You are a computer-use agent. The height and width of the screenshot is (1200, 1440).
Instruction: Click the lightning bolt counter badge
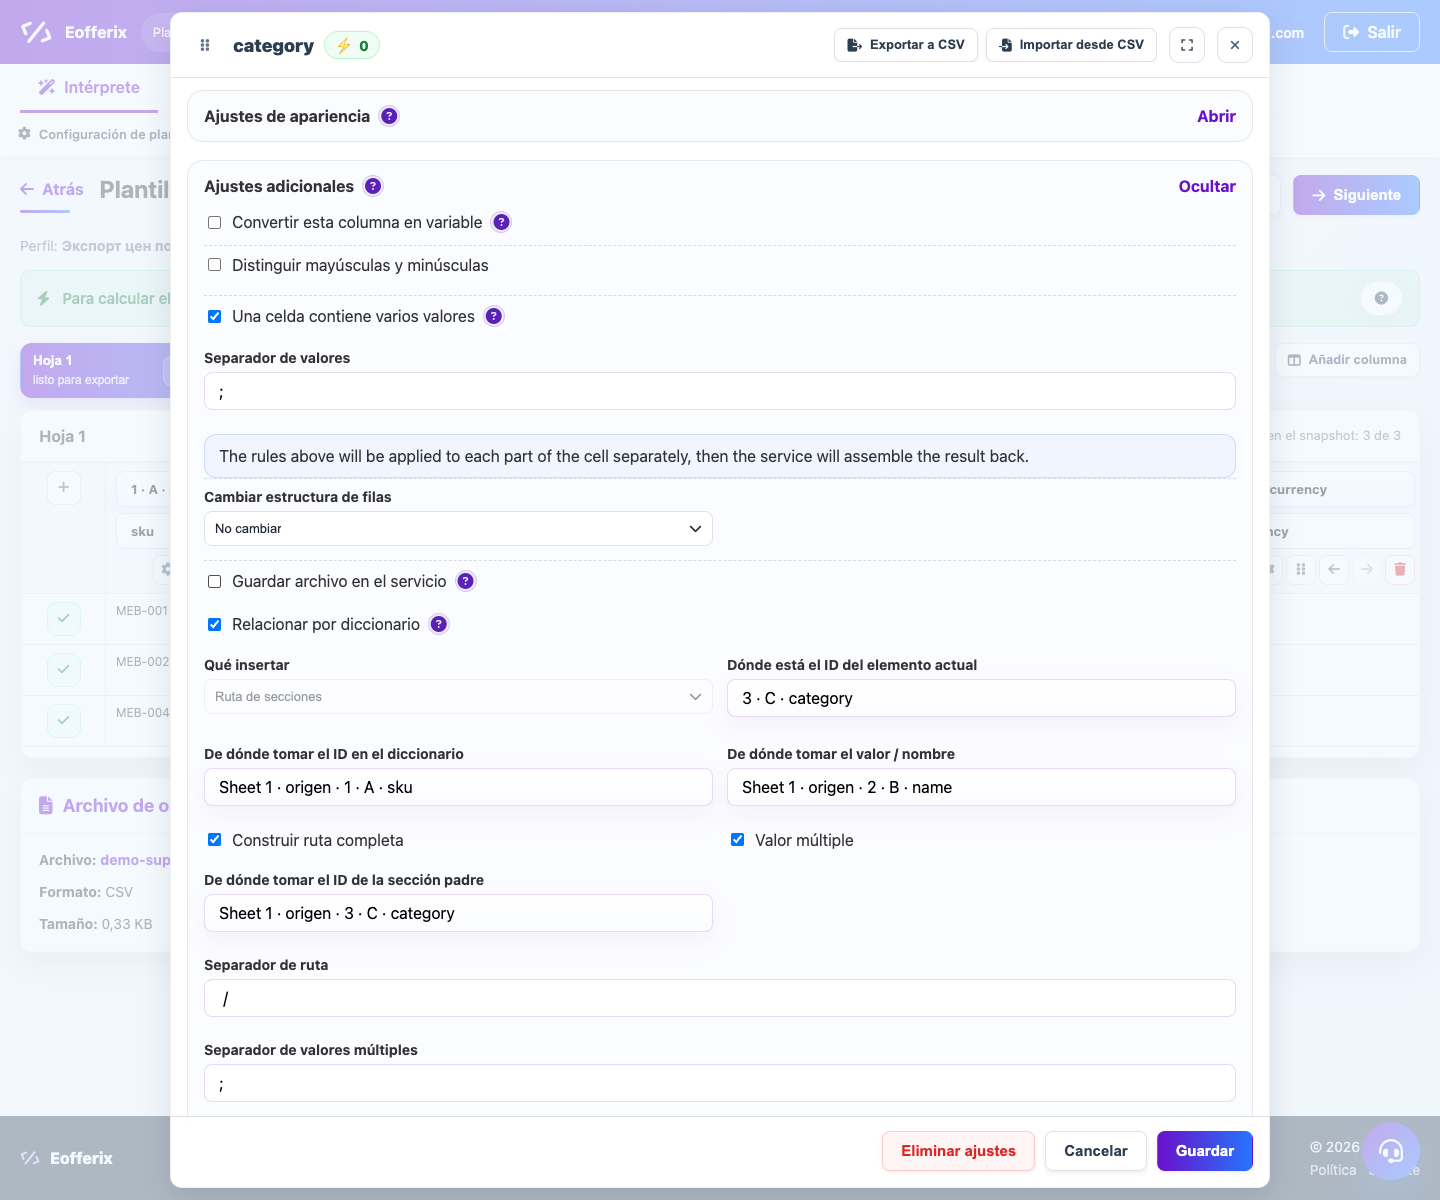tap(352, 45)
